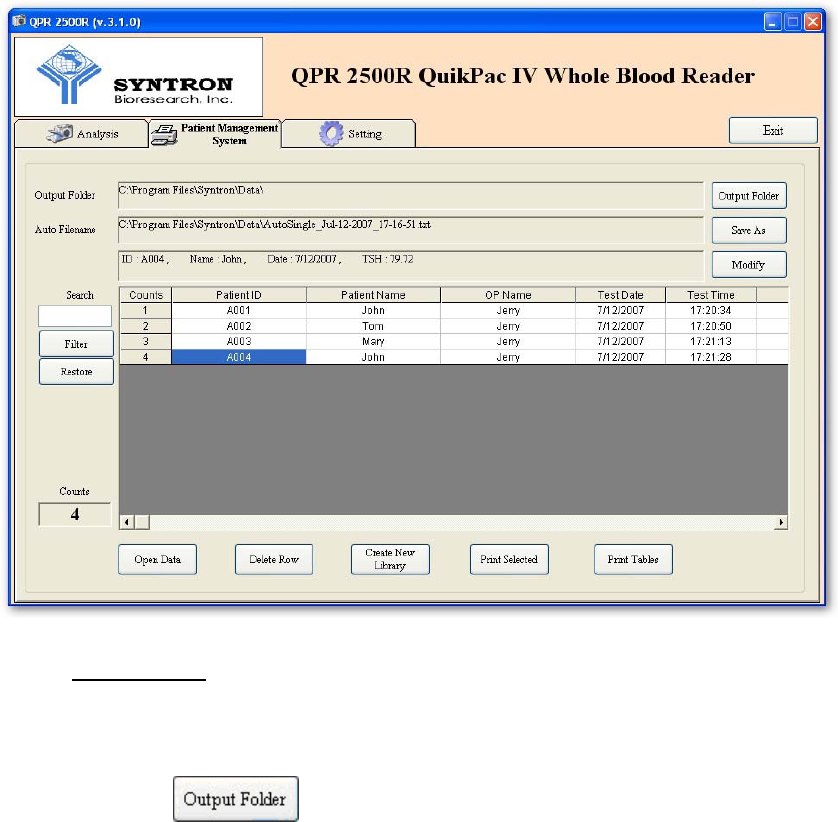Click the Print Selected button
Screen dimensions: 838x822
tap(509, 560)
